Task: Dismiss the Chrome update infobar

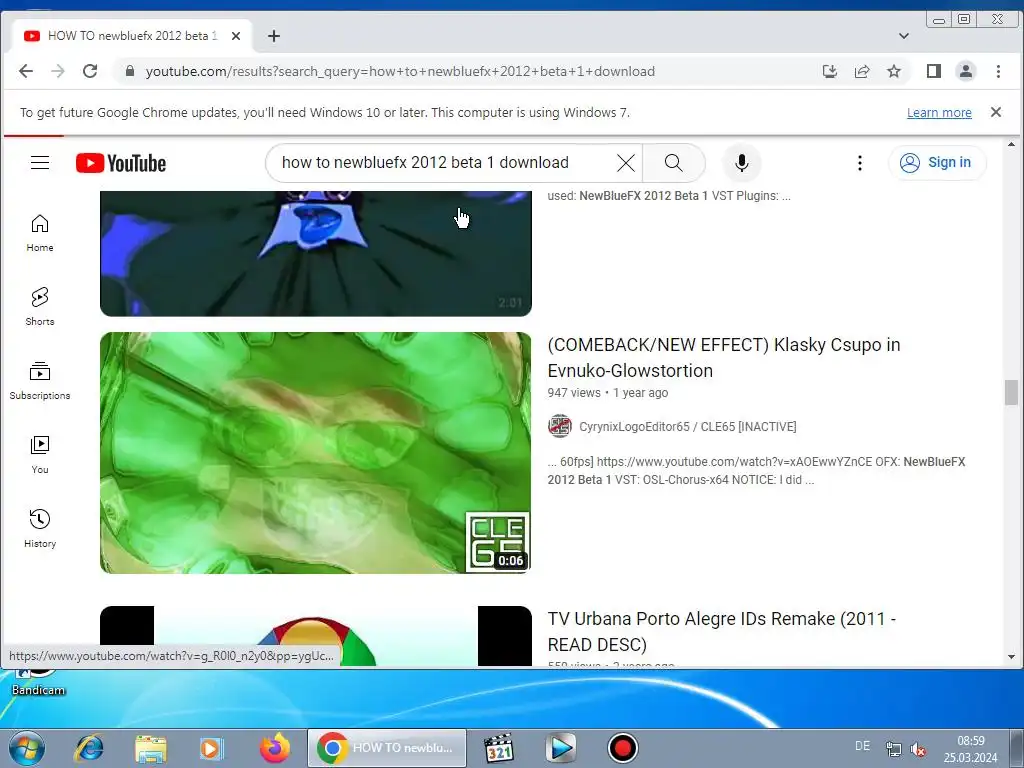Action: coord(996,112)
